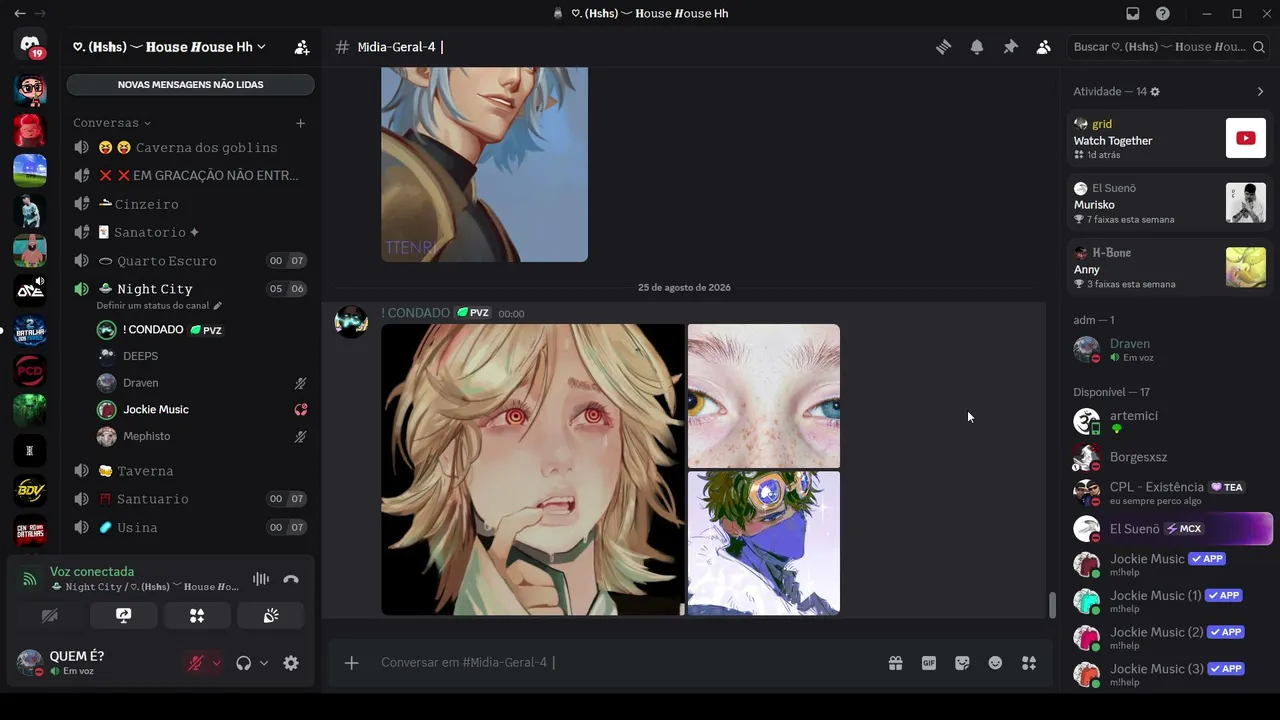Open the sticker picker
The image size is (1280, 720).
click(962, 663)
